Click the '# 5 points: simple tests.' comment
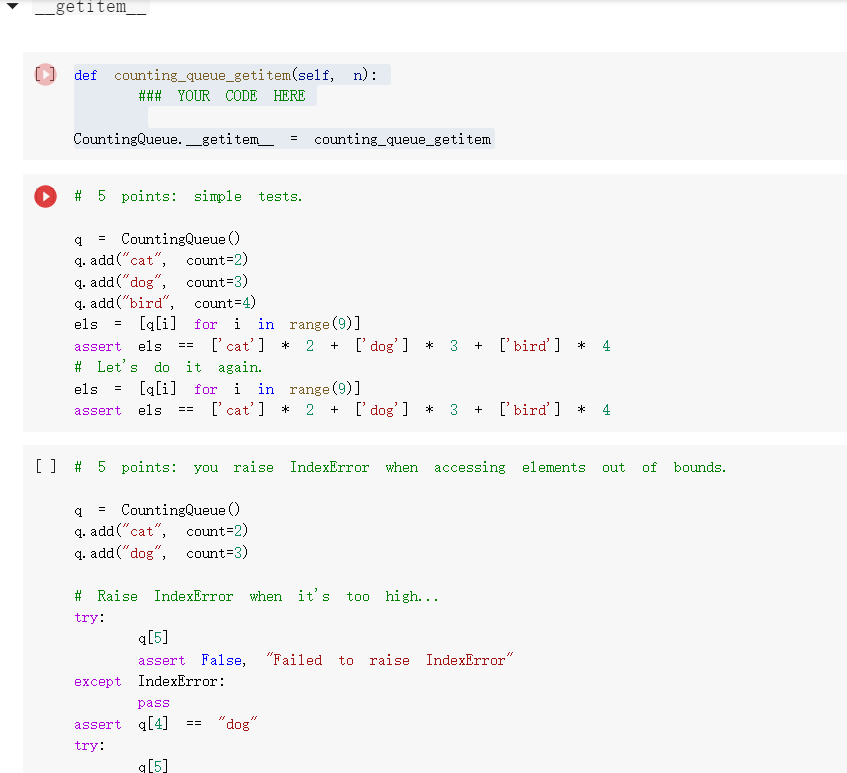Image resolution: width=847 pixels, height=773 pixels. [189, 197]
